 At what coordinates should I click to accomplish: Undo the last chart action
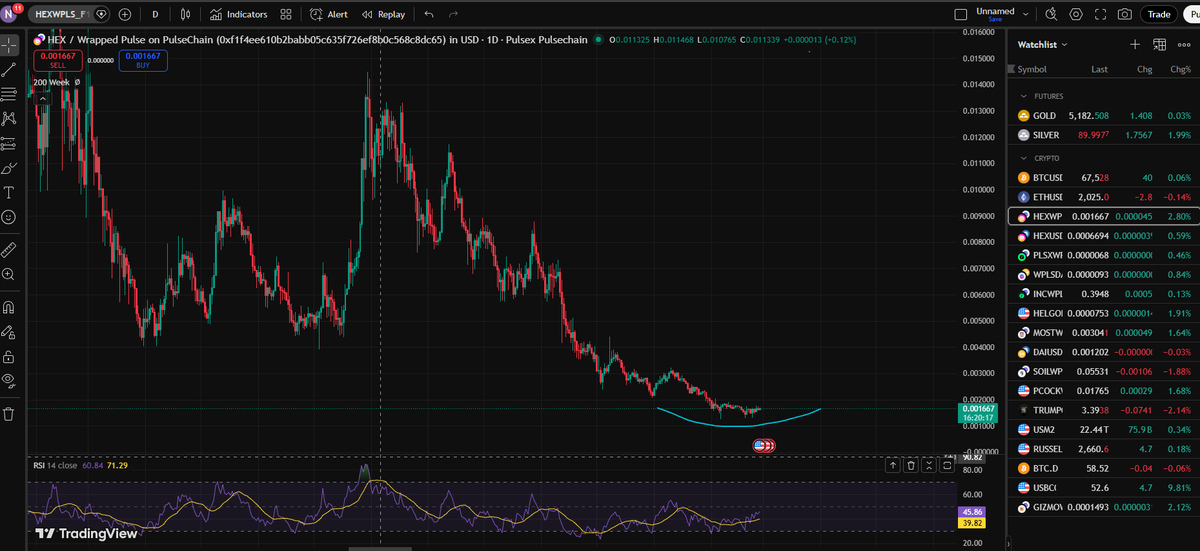pos(429,14)
